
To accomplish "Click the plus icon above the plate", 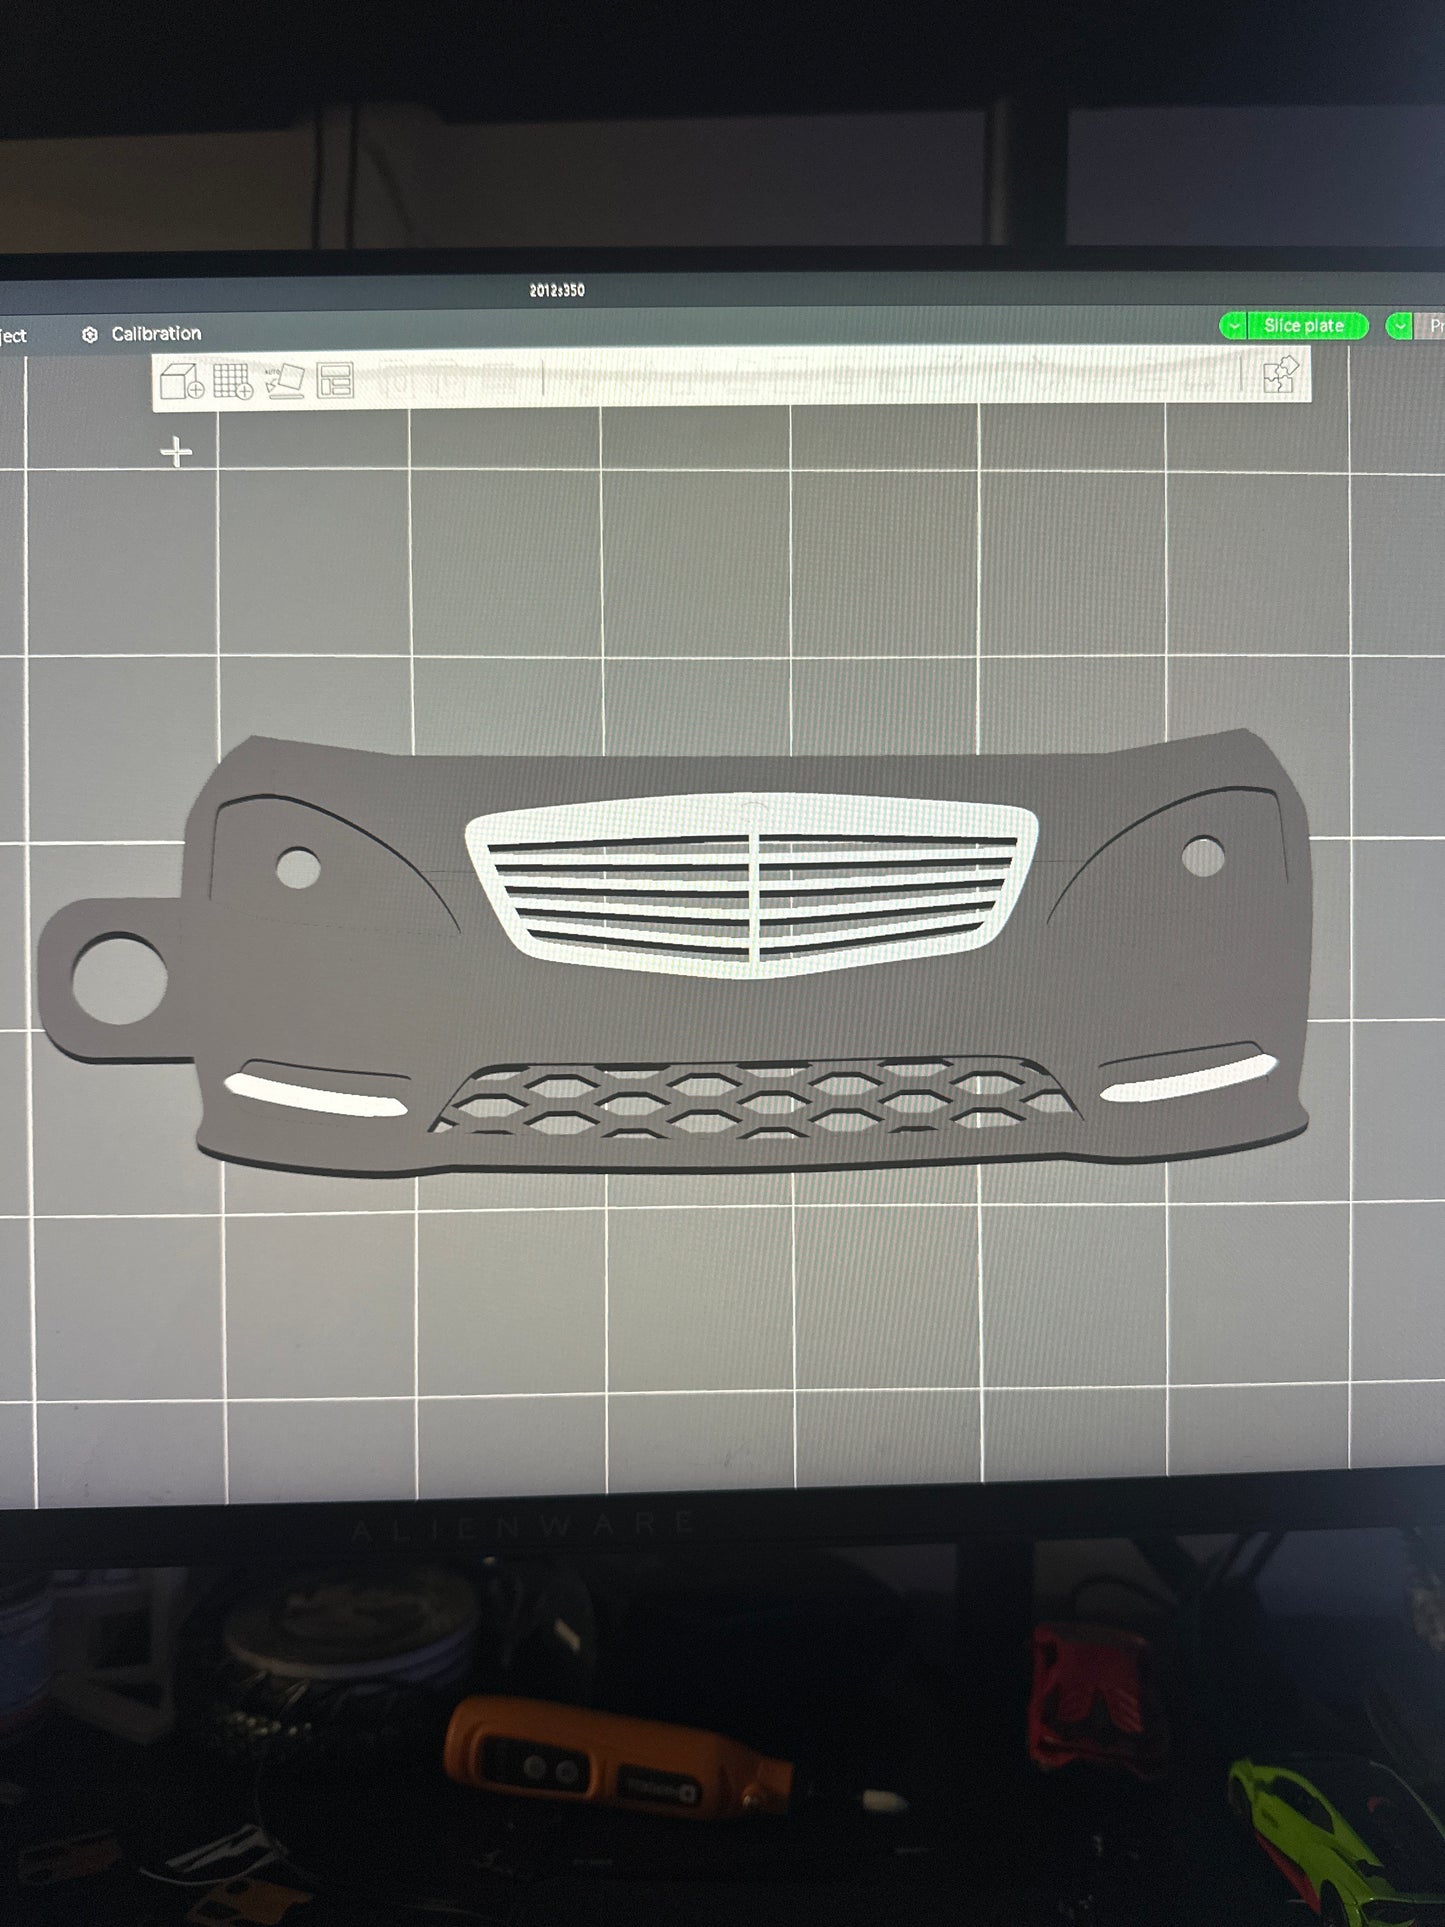I will click(177, 452).
